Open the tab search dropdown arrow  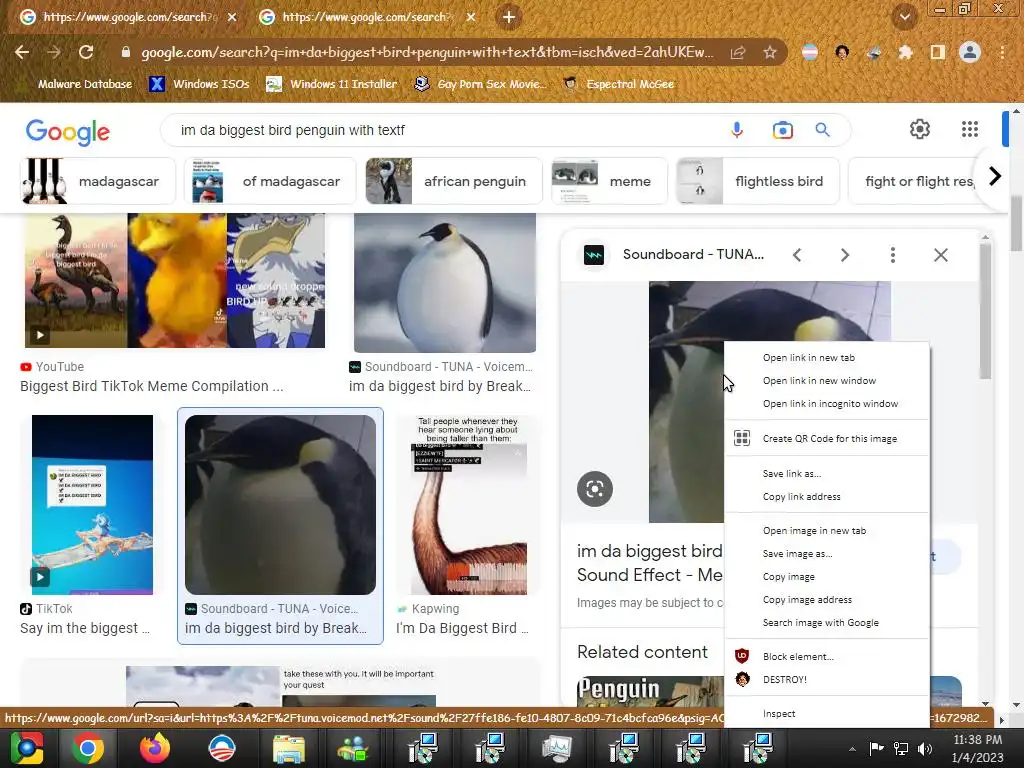[904, 17]
